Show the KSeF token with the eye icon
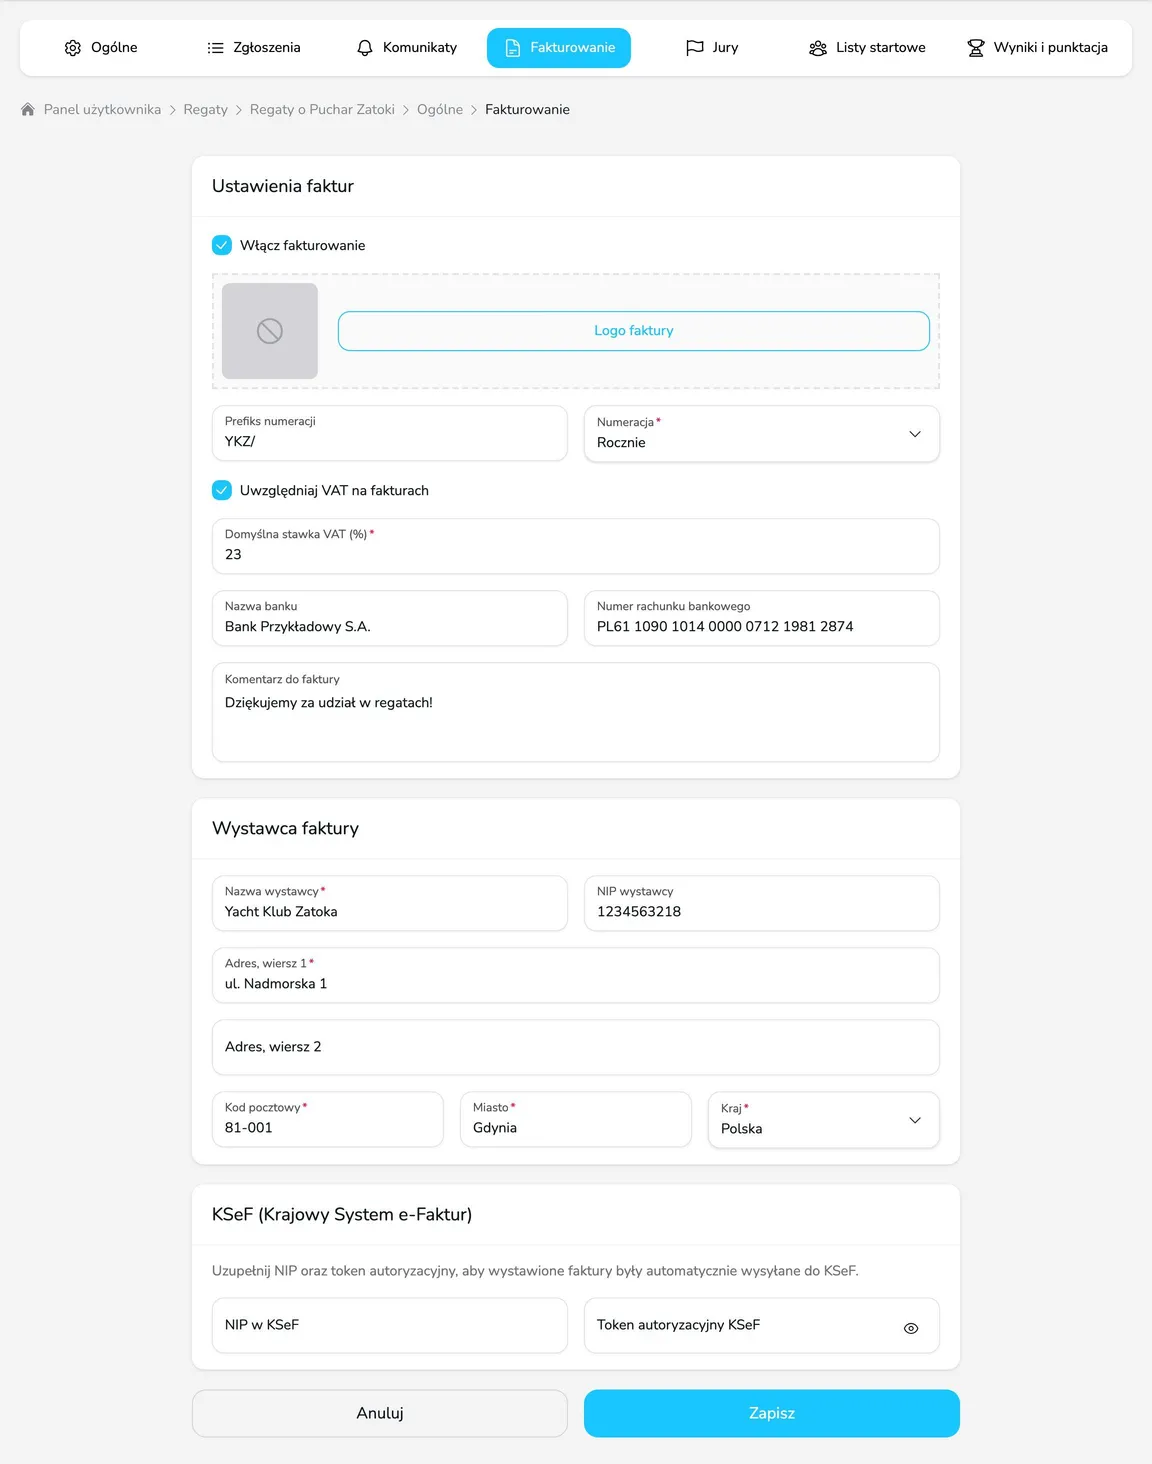Image resolution: width=1152 pixels, height=1464 pixels. point(911,1329)
